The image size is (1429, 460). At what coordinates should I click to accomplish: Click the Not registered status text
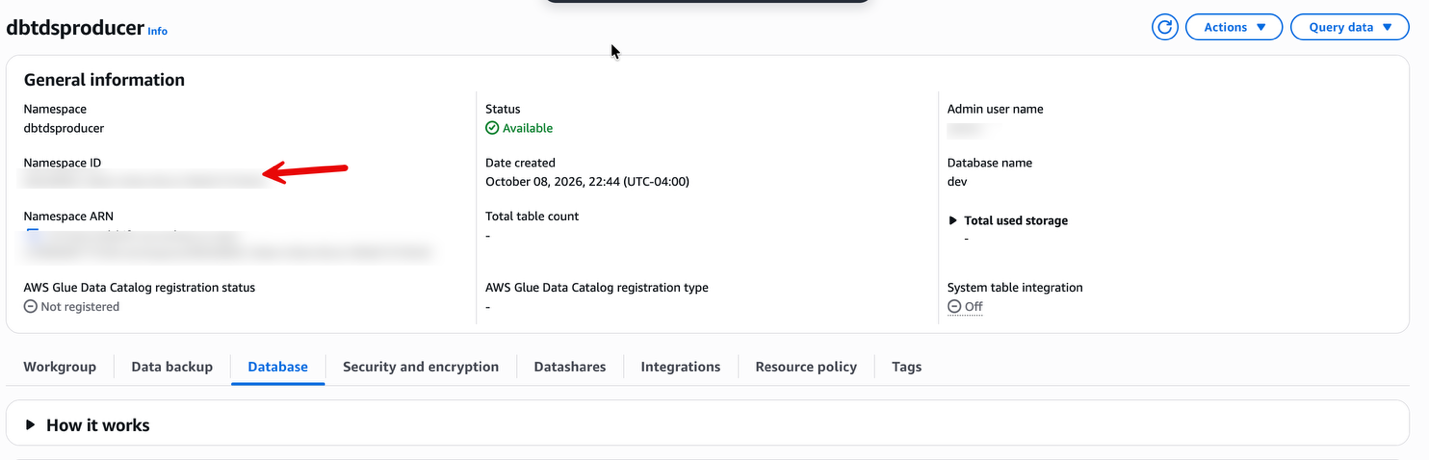[80, 307]
